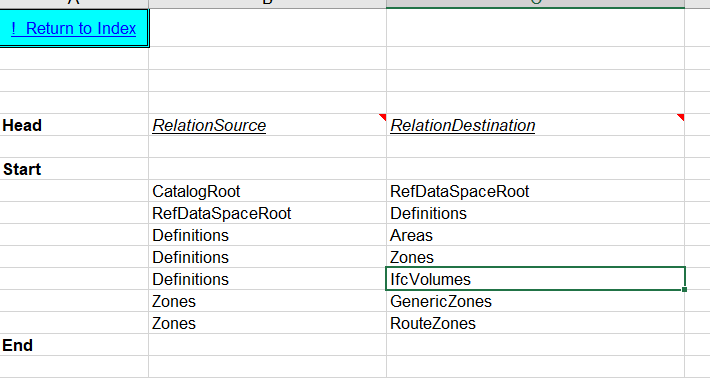The width and height of the screenshot is (710, 378).
Task: Select the Head label cell
Action: 74,125
